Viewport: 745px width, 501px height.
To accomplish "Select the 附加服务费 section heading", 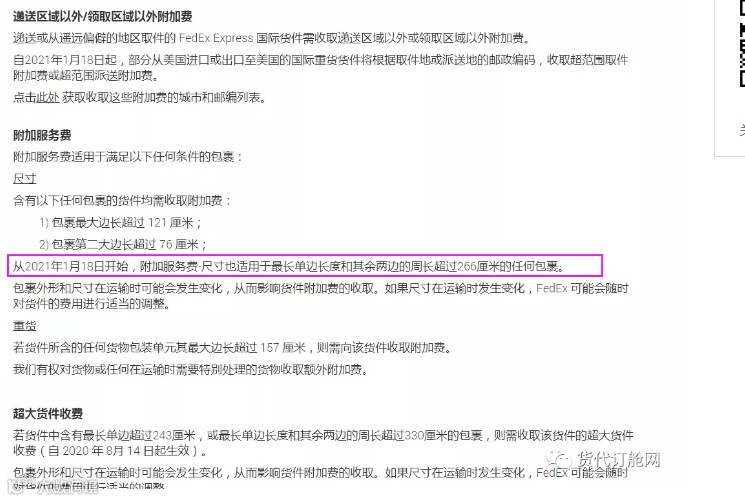I will tap(42, 135).
